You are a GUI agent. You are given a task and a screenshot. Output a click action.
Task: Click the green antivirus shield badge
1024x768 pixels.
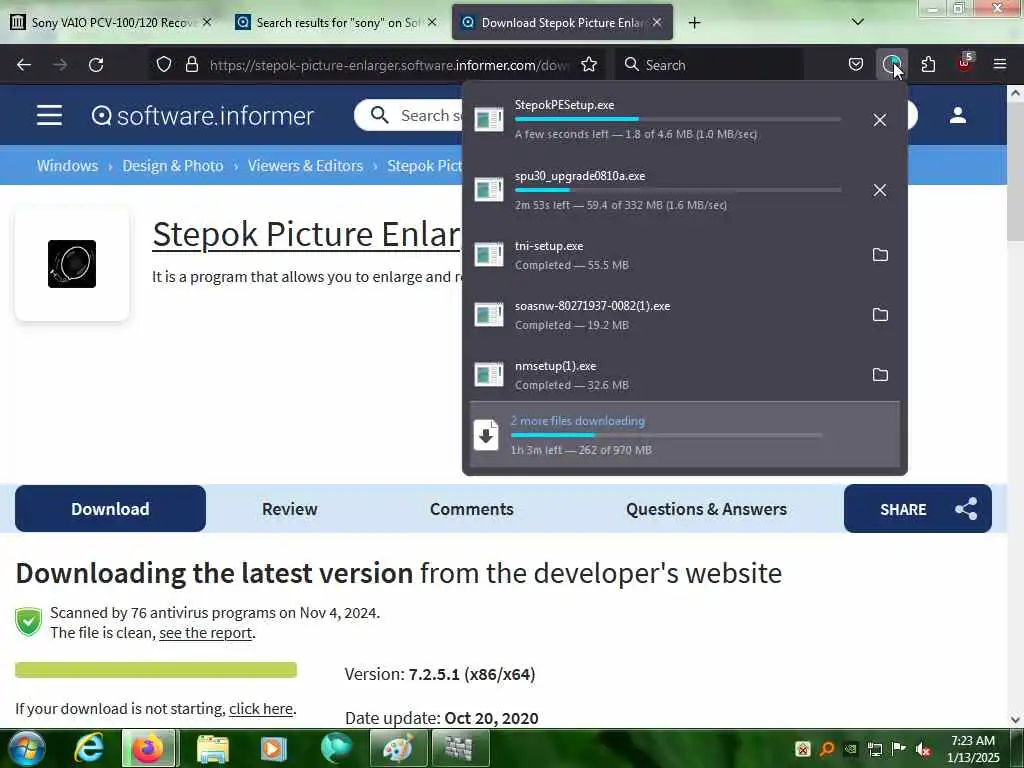coord(29,622)
